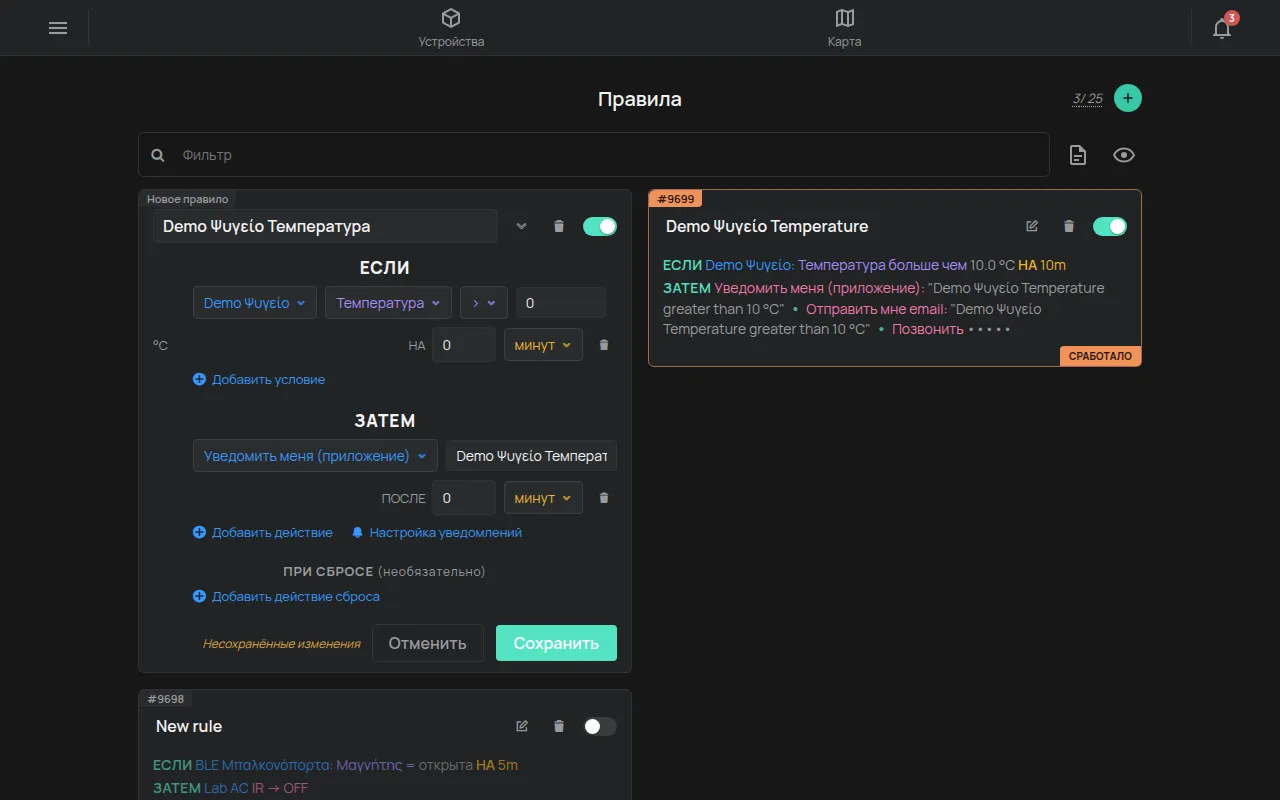Click Сохранить button

coord(556,643)
